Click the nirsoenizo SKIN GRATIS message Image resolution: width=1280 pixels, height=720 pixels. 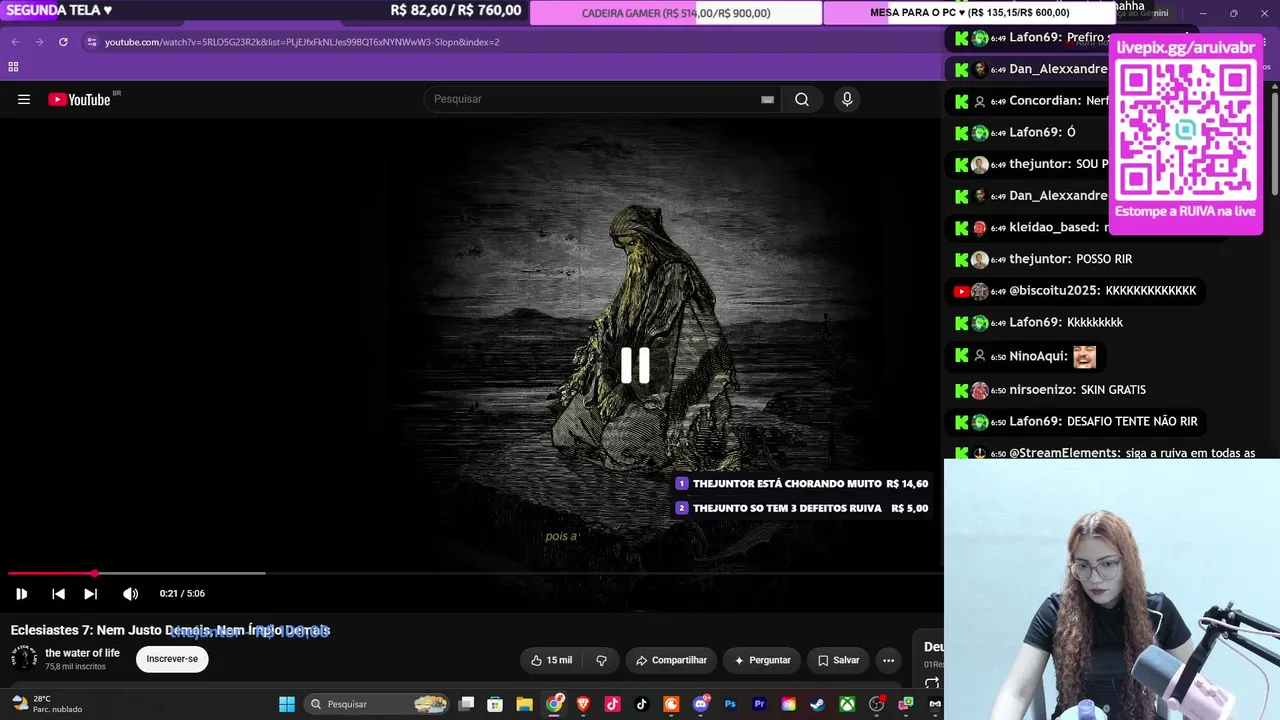click(x=1050, y=390)
